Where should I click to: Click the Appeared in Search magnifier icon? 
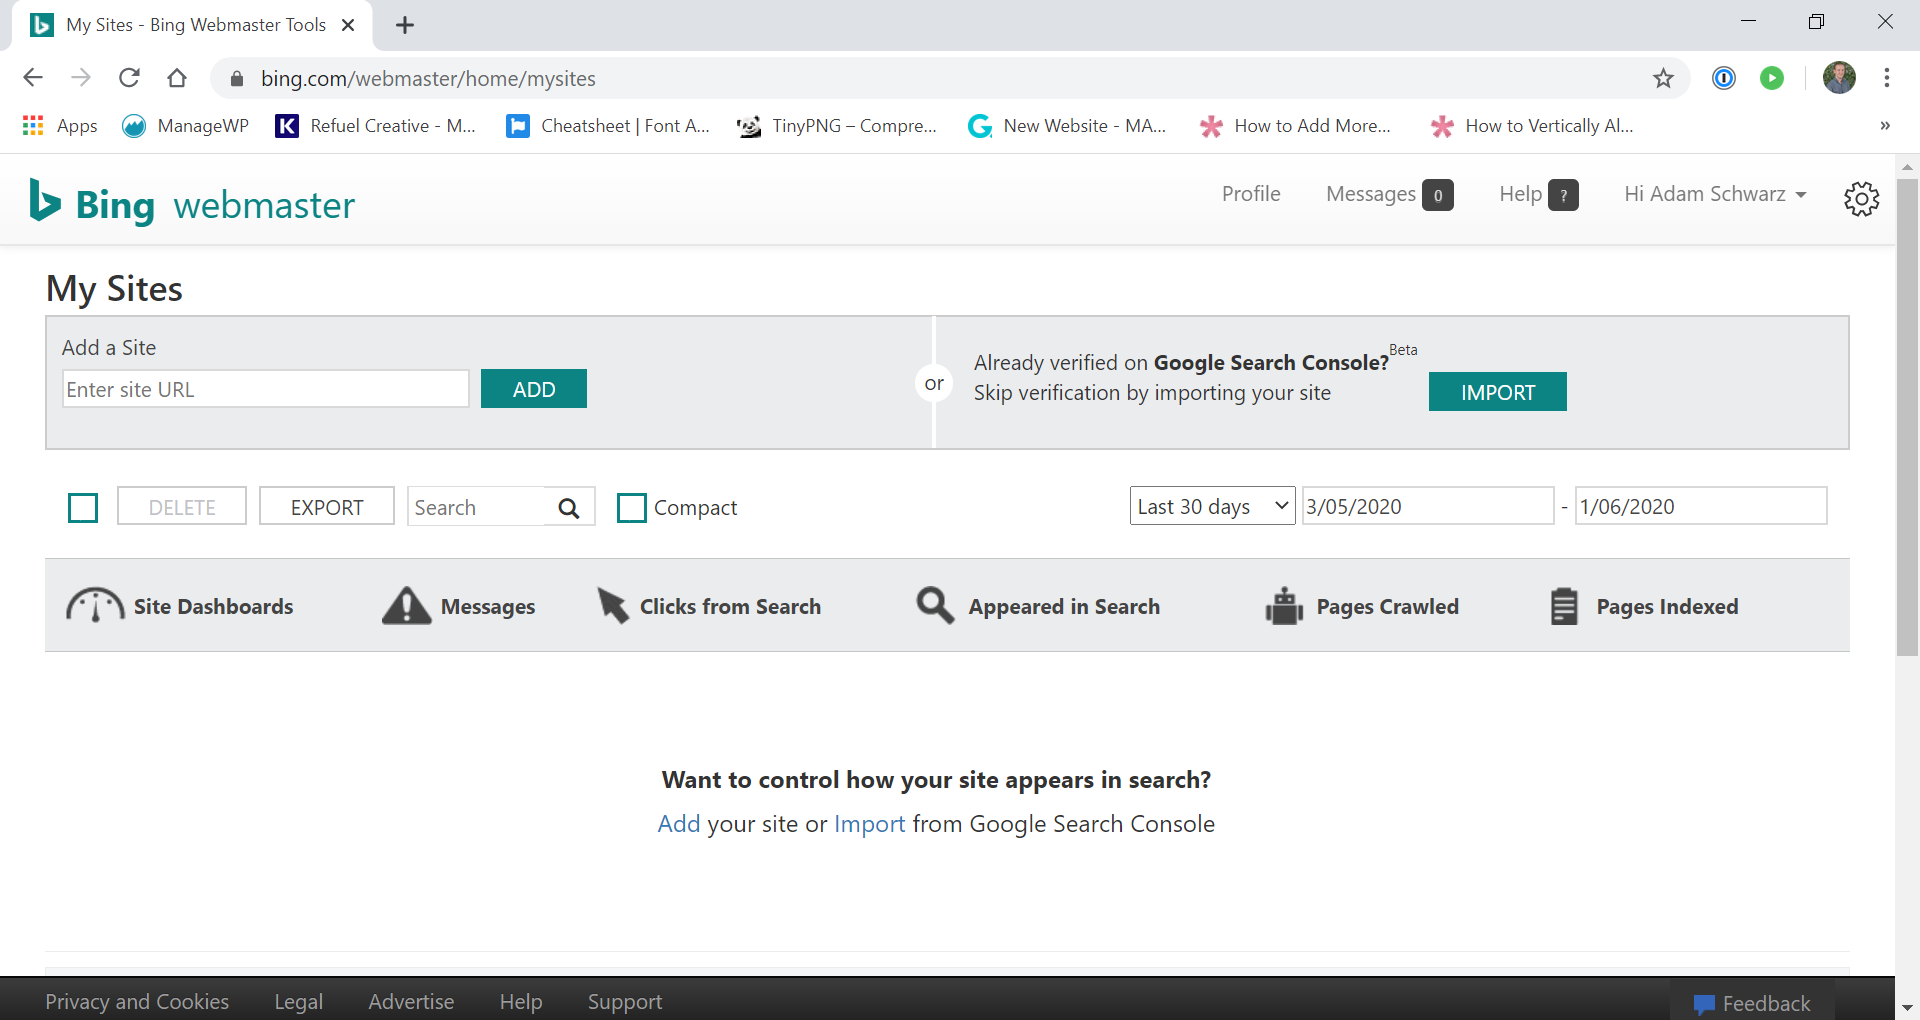(935, 605)
